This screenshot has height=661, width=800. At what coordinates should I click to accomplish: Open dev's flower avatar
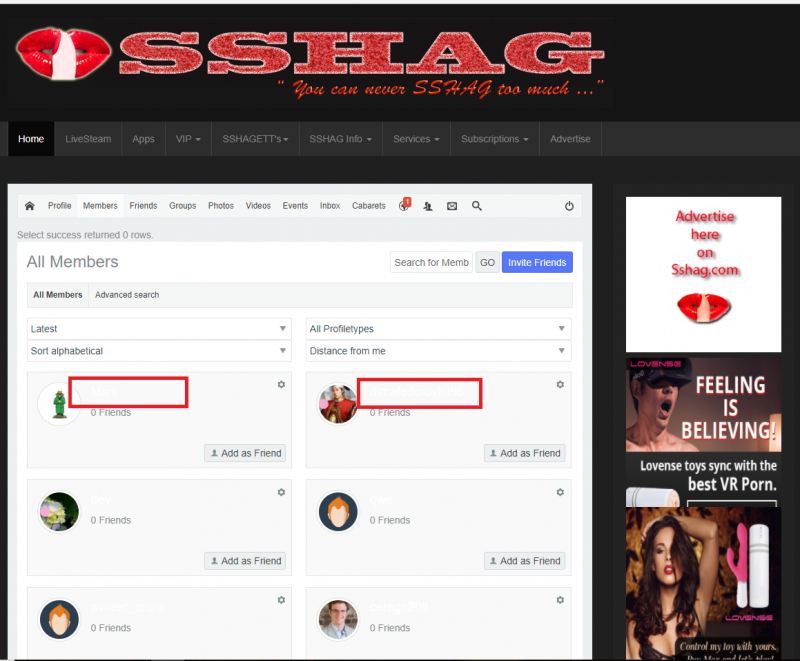(59, 512)
